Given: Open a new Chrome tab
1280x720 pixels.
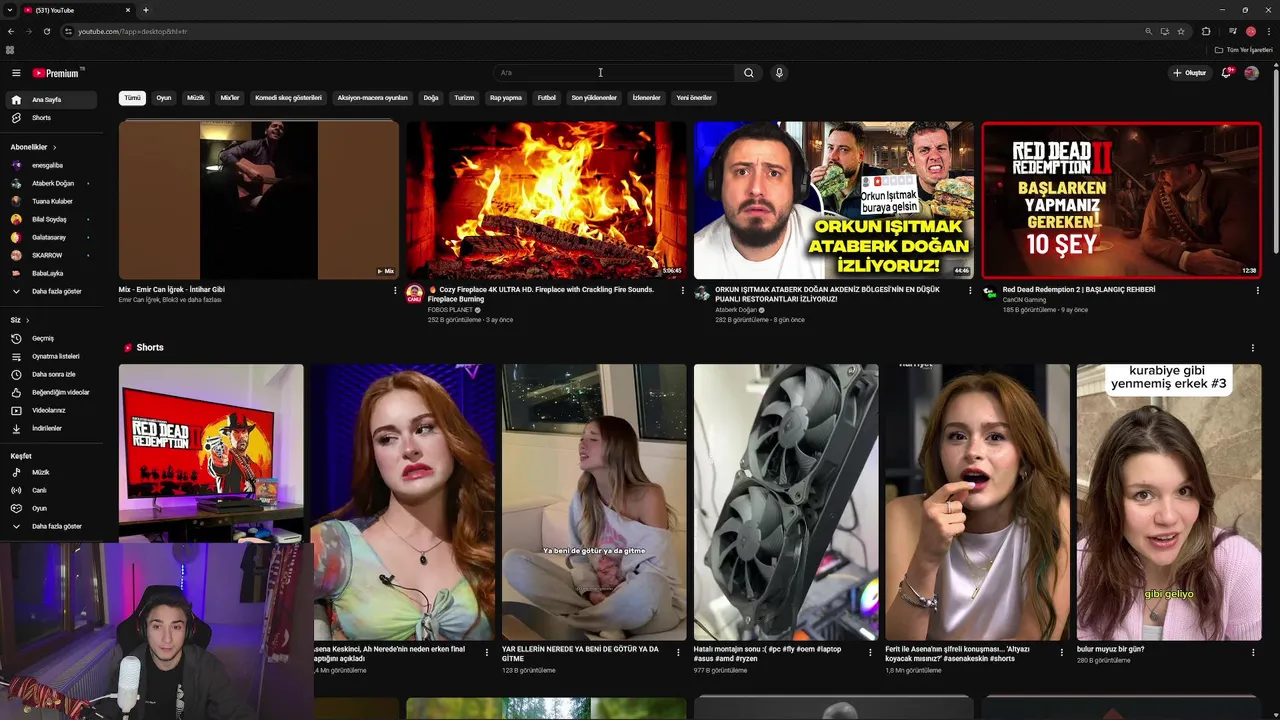Looking at the screenshot, I should 146,10.
